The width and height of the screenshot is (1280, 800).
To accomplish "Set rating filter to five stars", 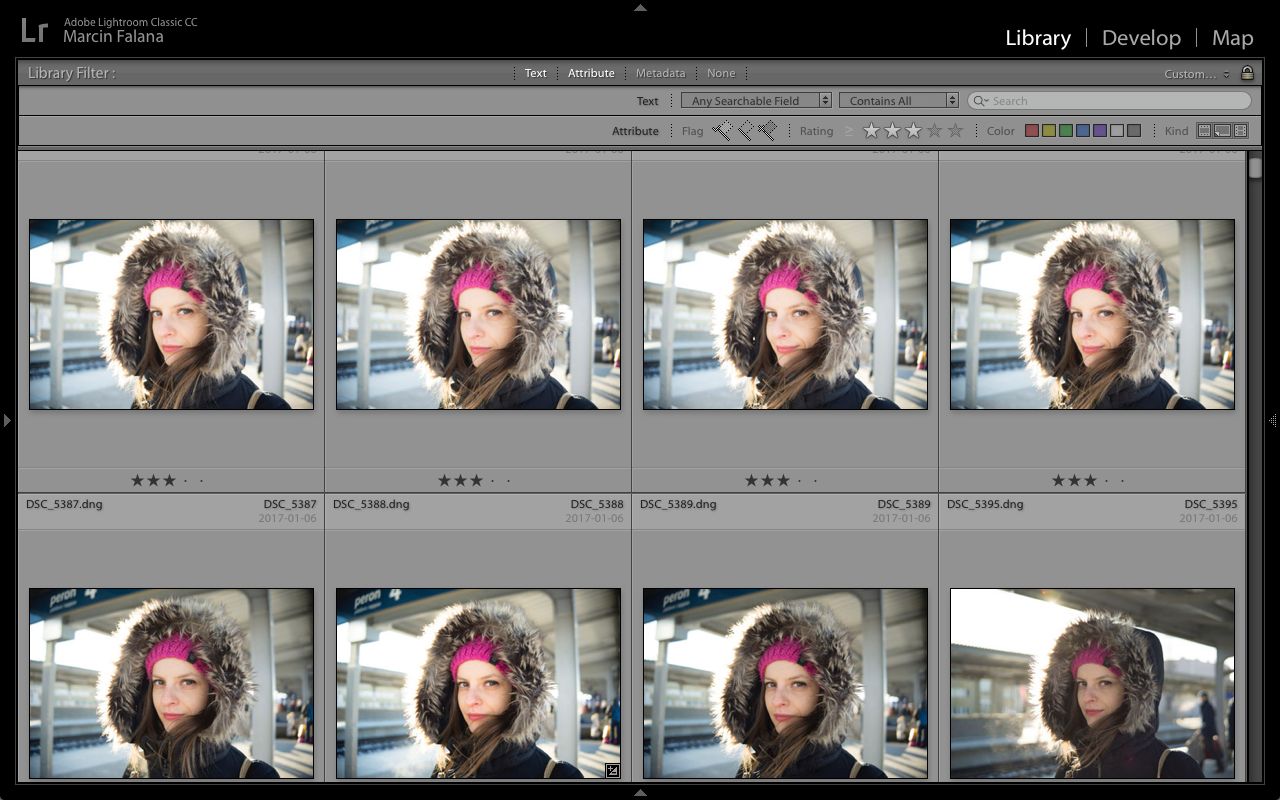I will point(955,131).
